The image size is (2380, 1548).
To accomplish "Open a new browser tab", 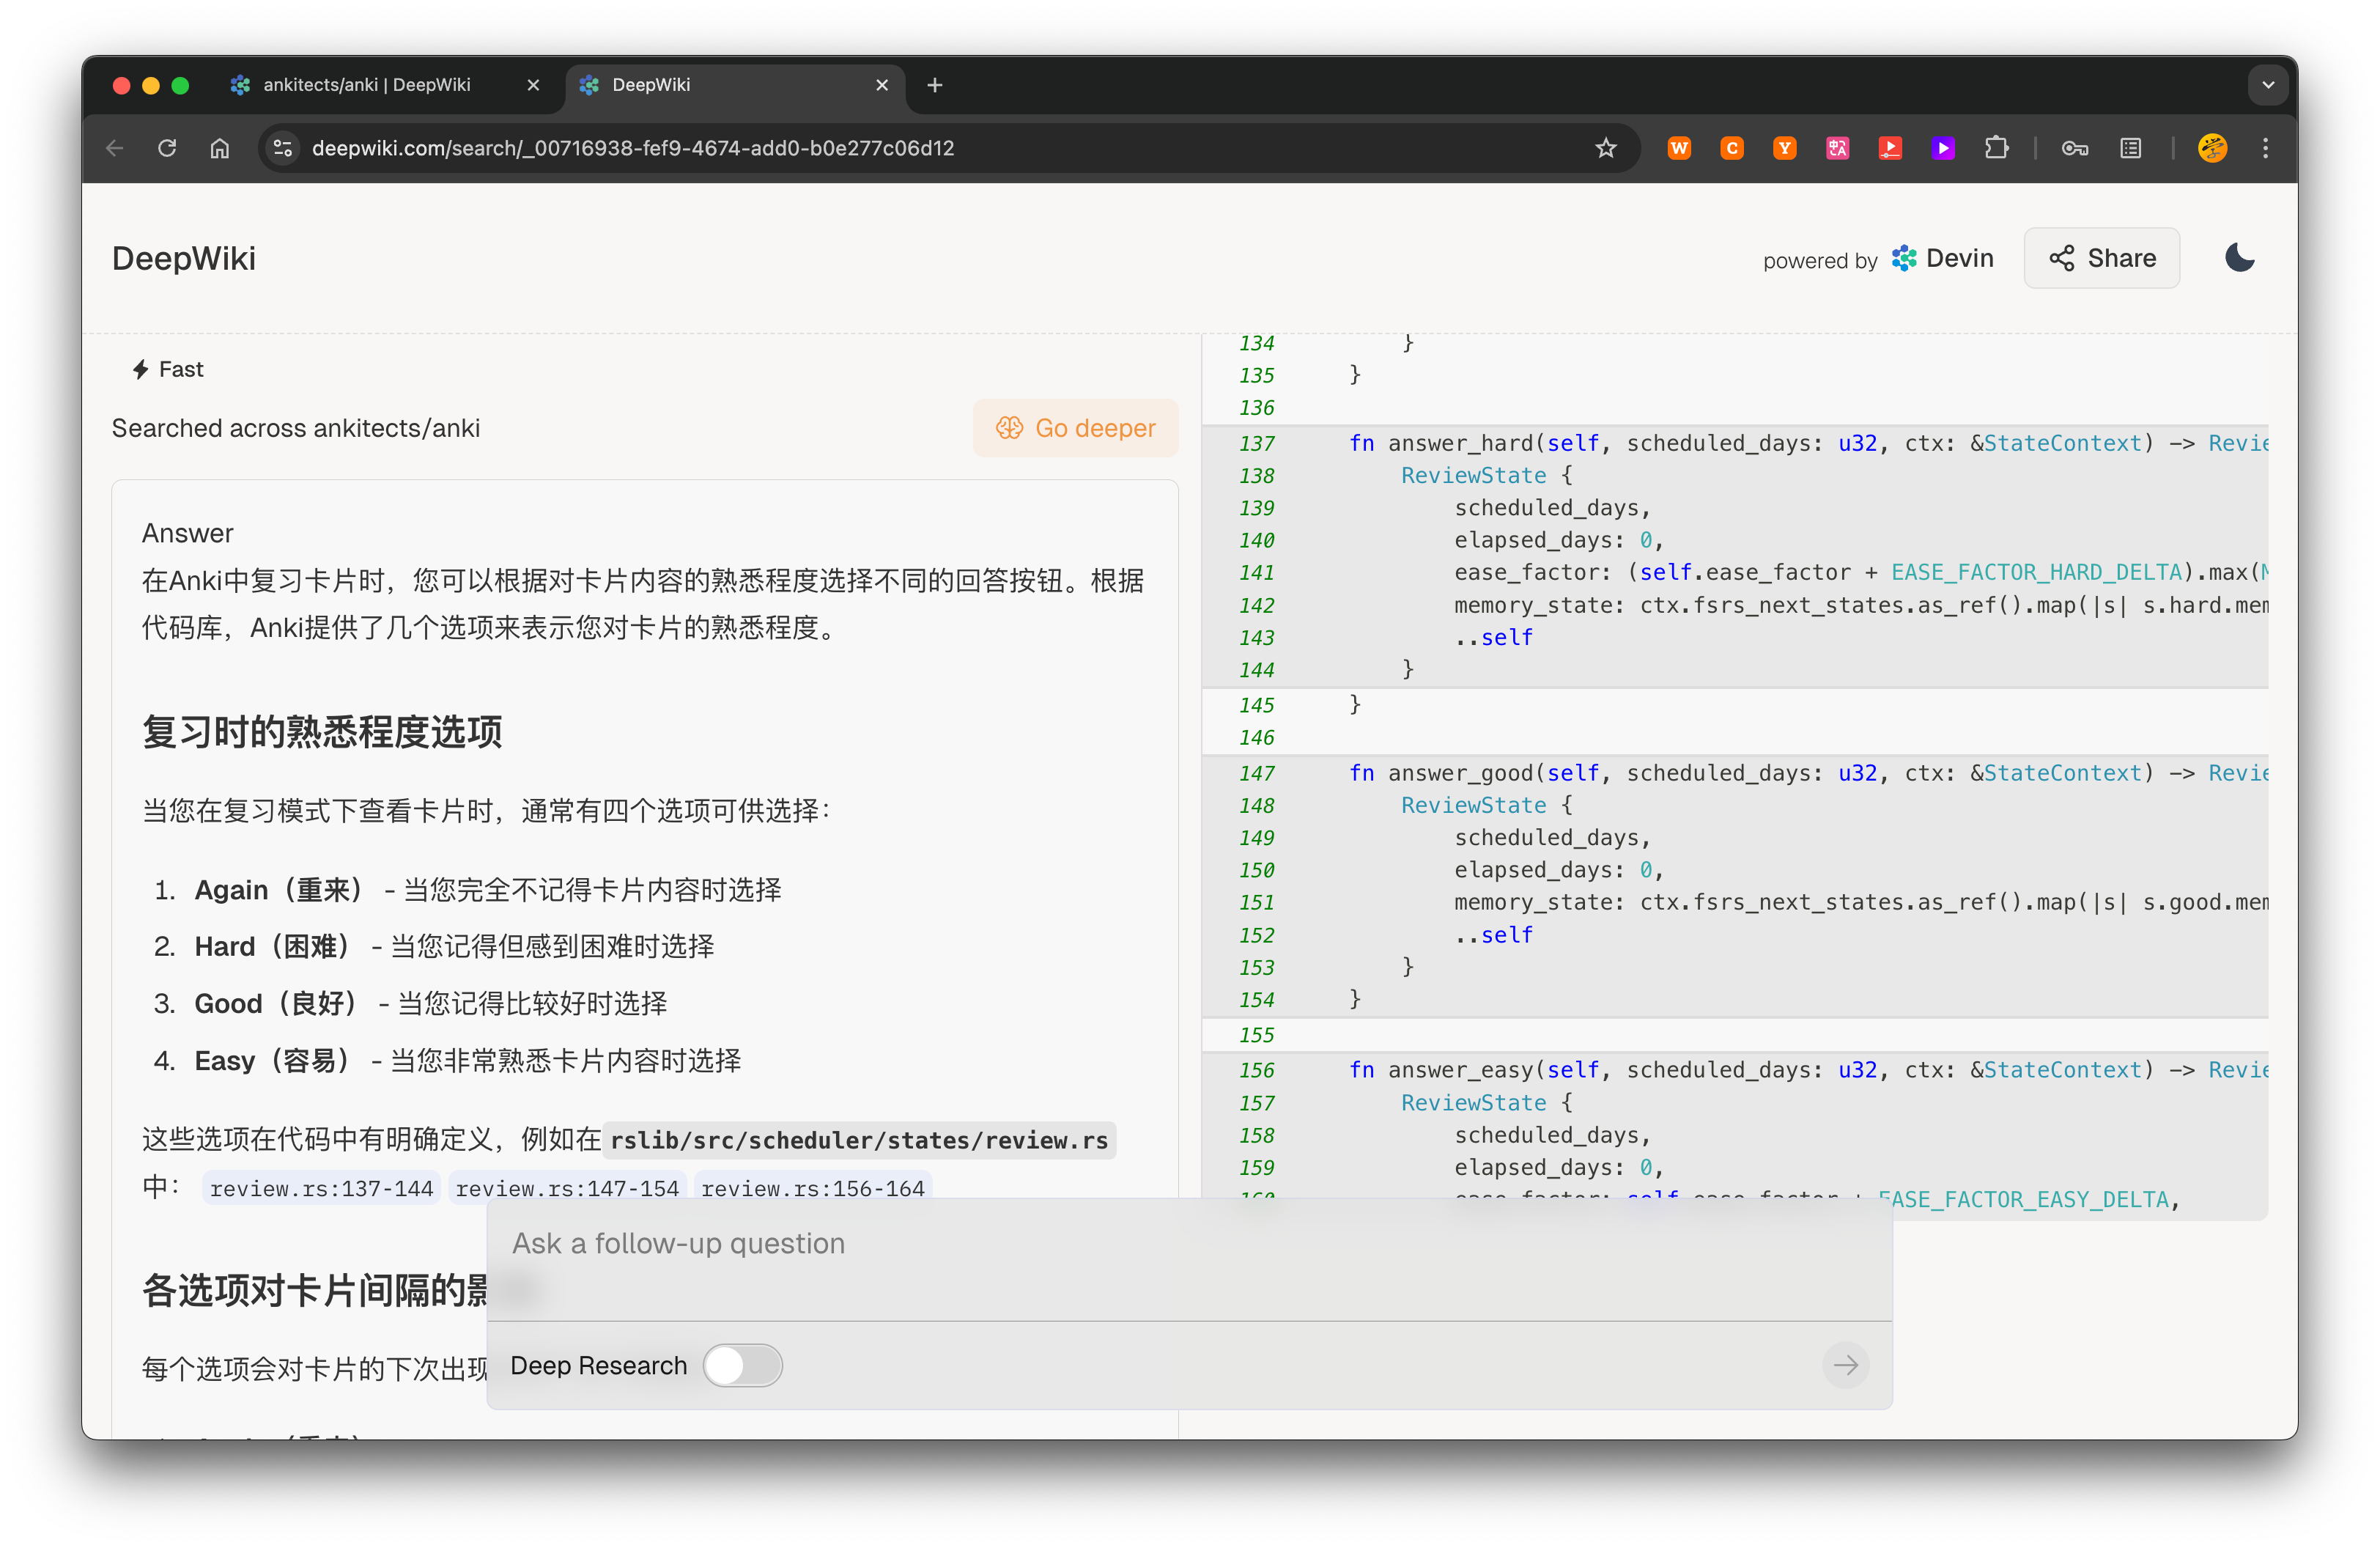I will tap(935, 85).
